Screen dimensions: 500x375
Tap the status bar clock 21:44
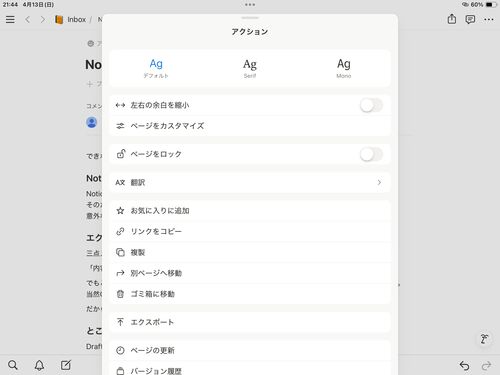[x=10, y=5]
